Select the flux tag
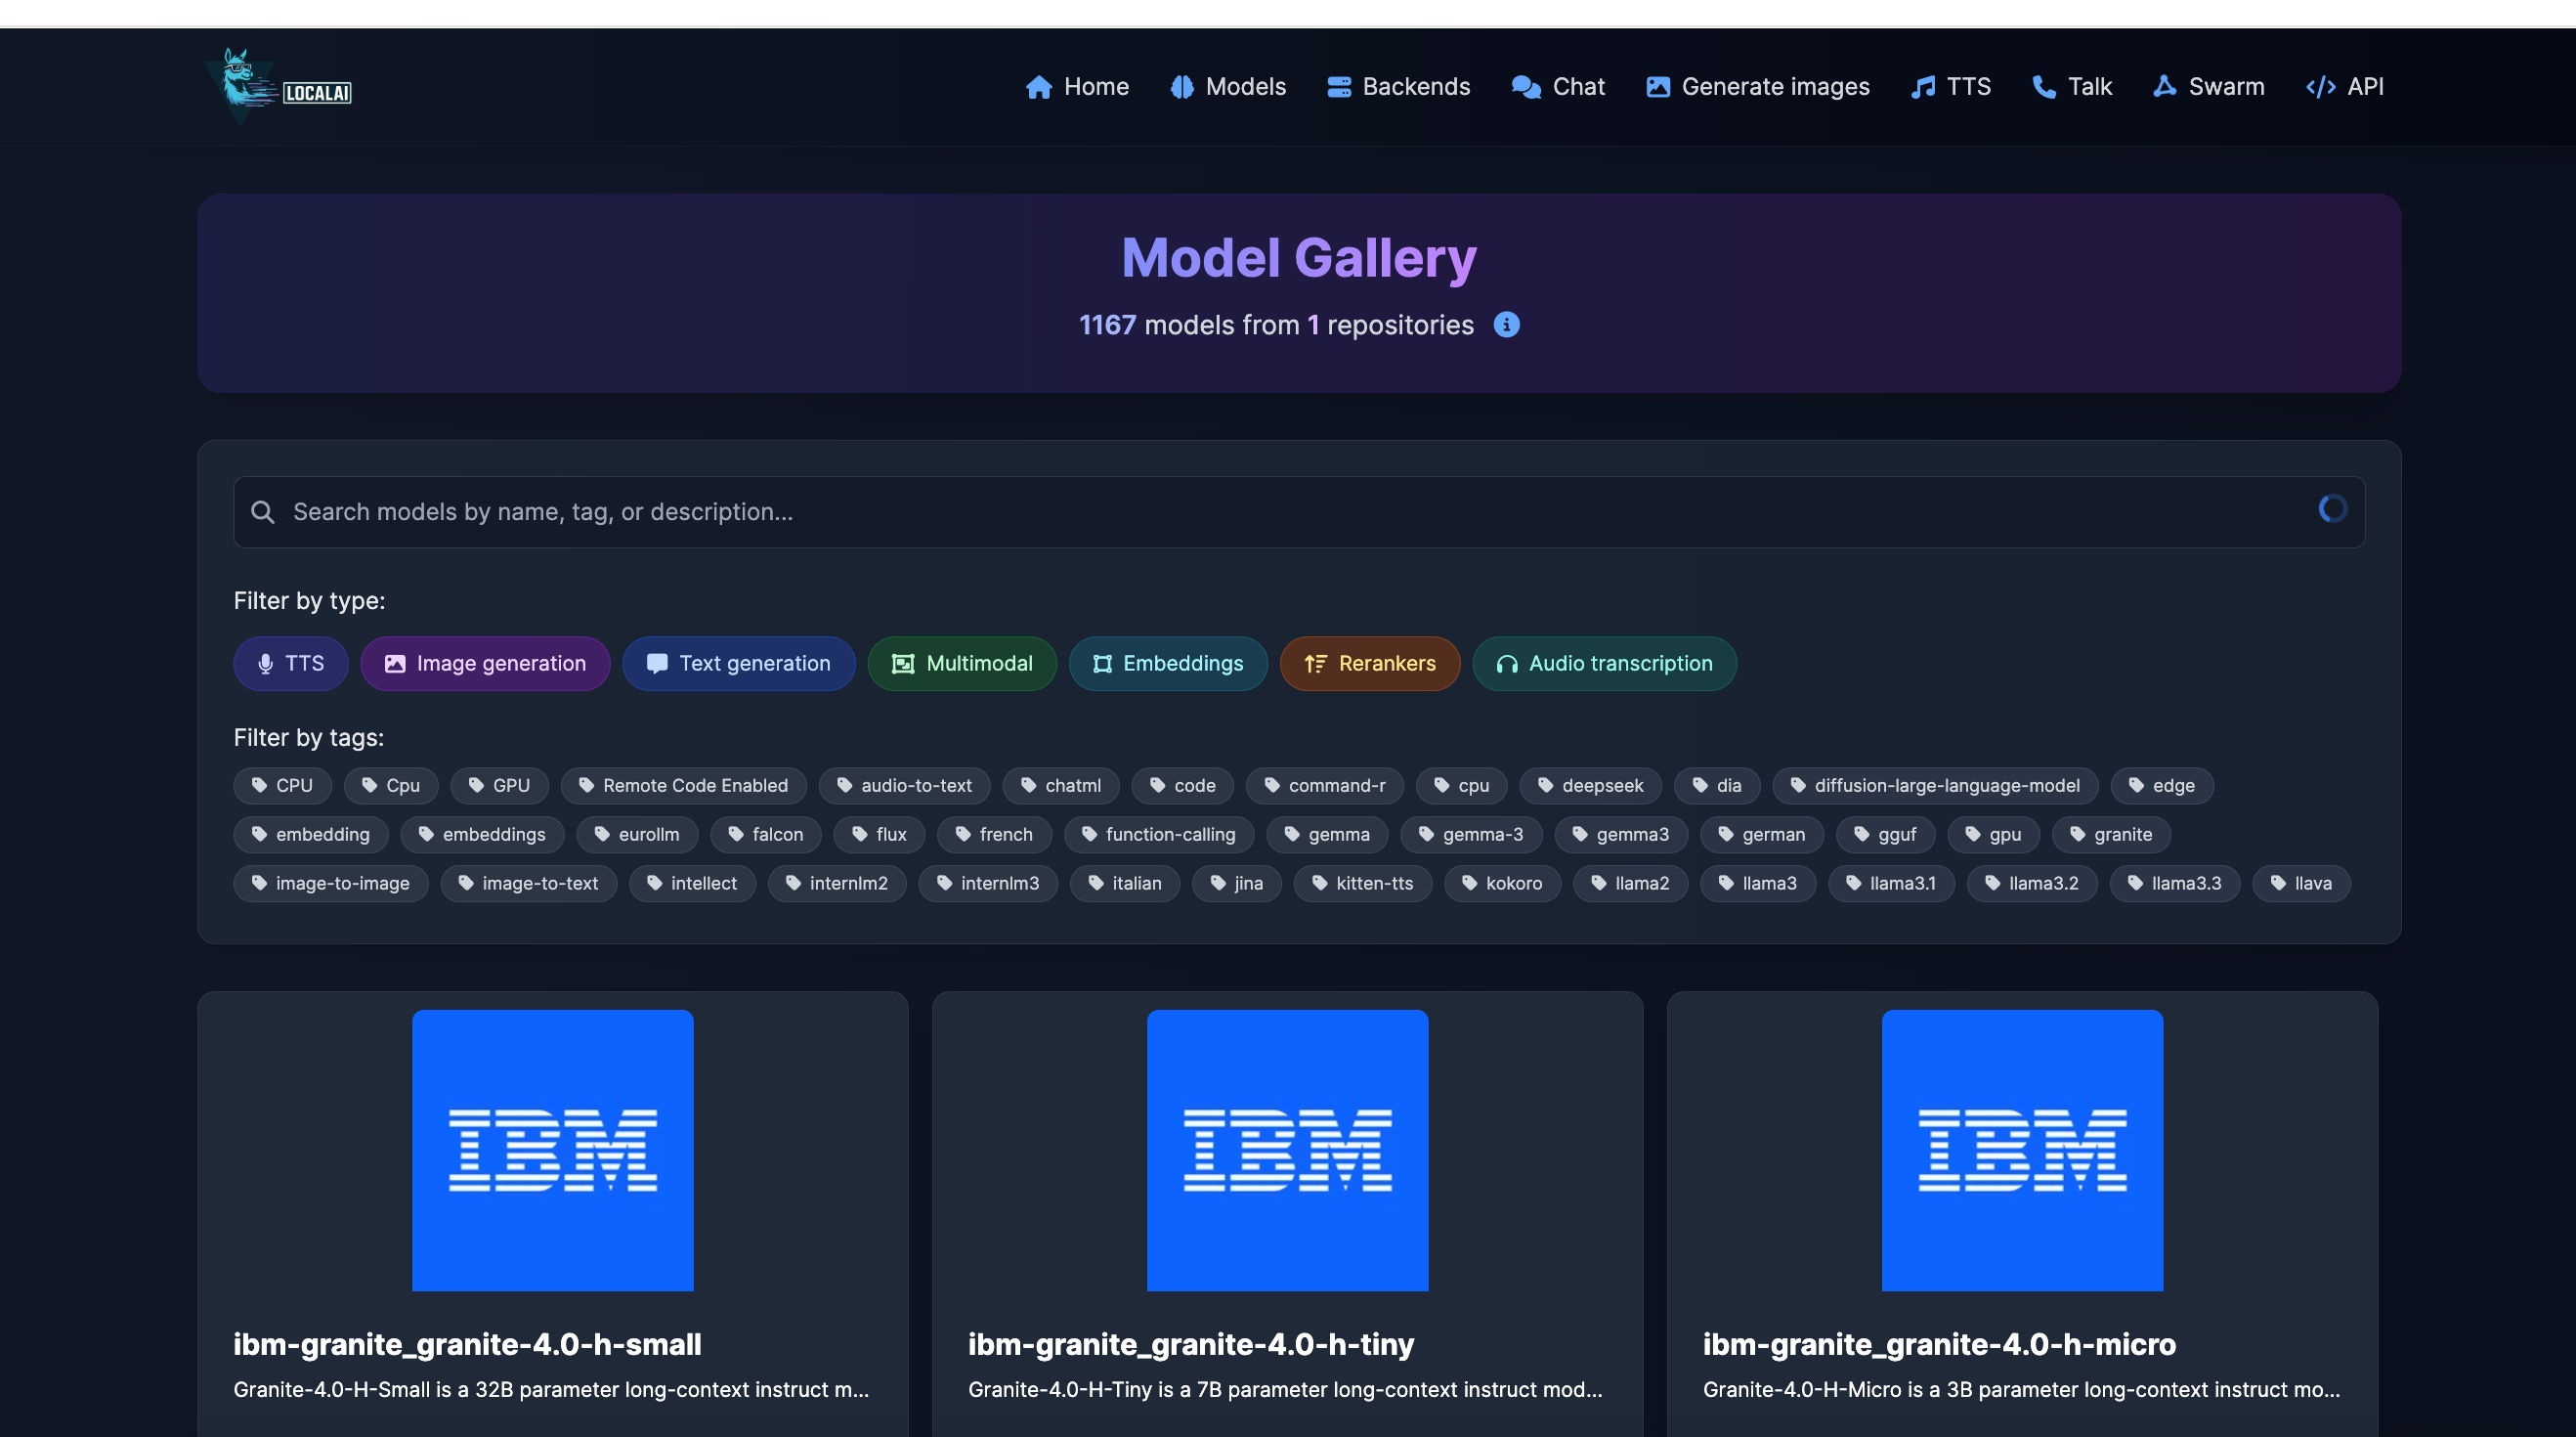 880,835
